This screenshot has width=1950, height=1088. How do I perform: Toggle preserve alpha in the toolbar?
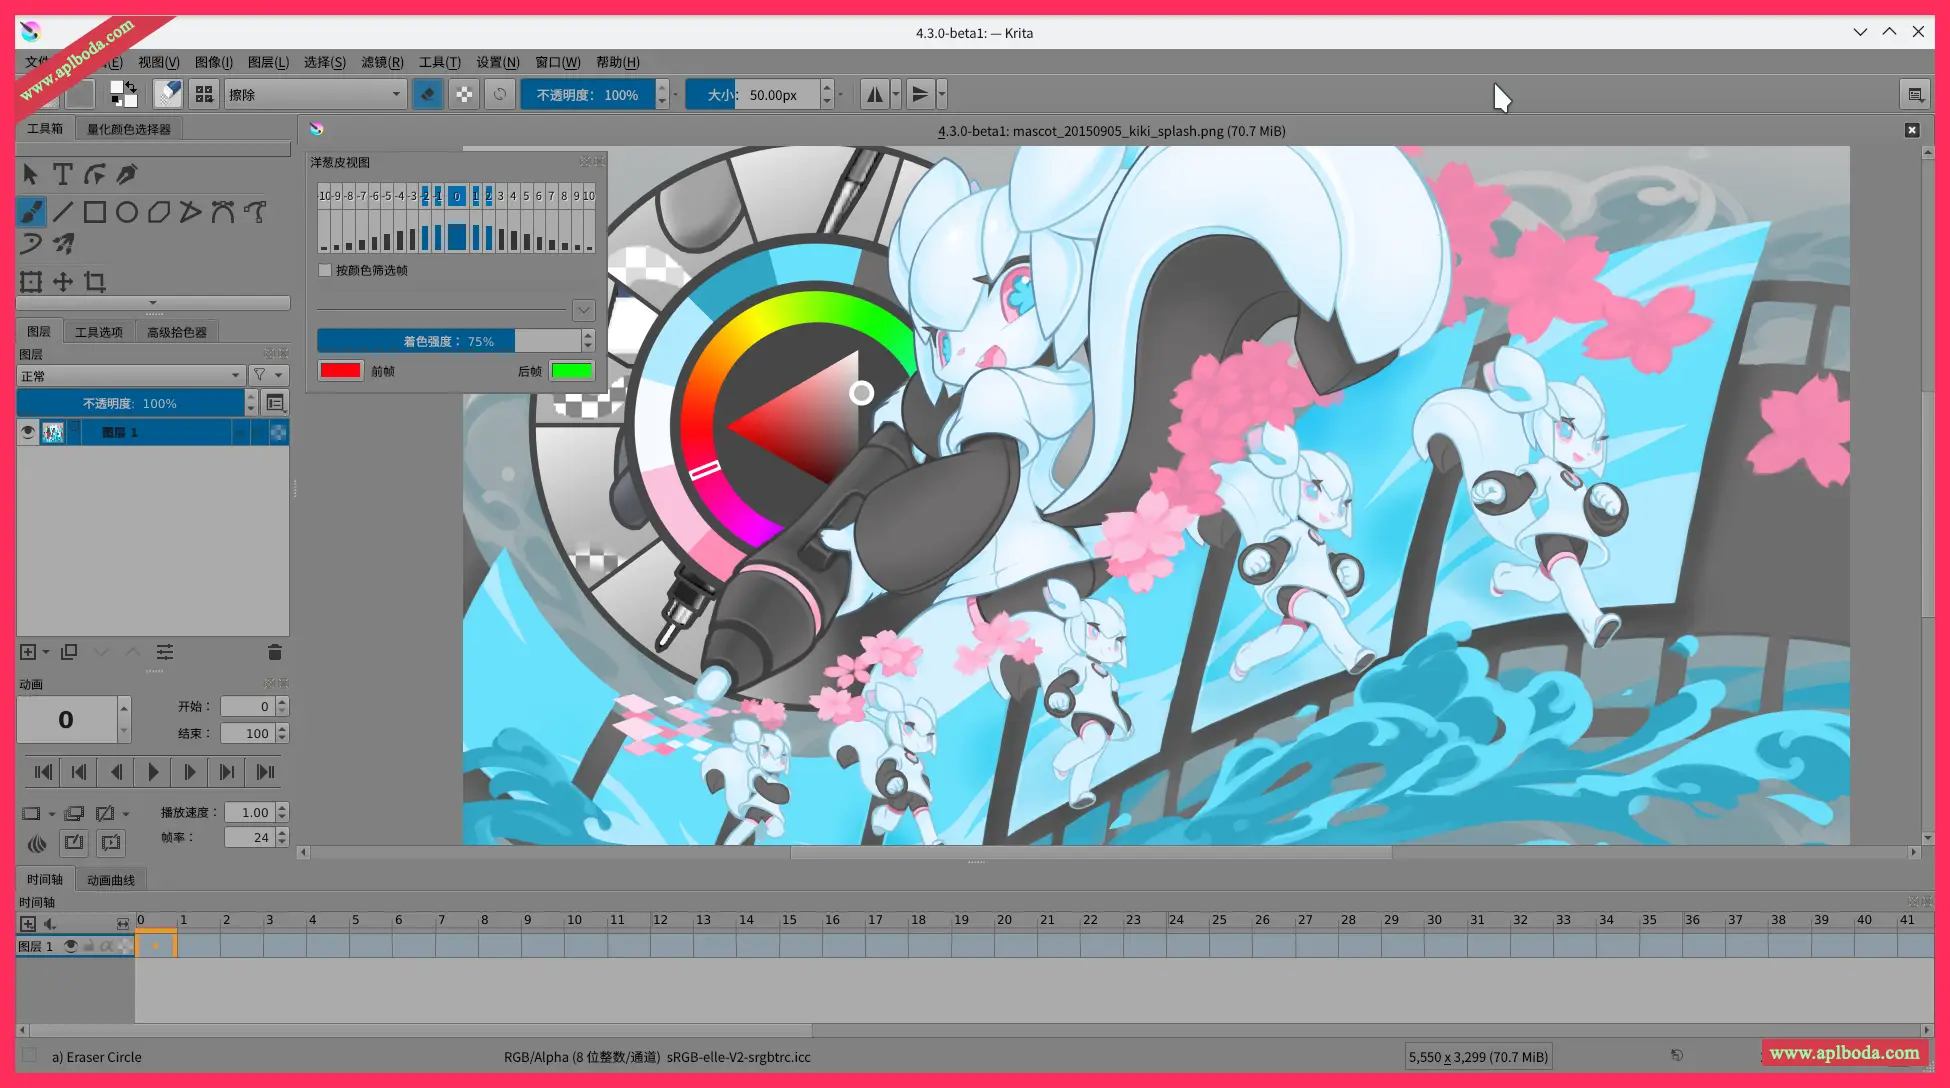464,94
